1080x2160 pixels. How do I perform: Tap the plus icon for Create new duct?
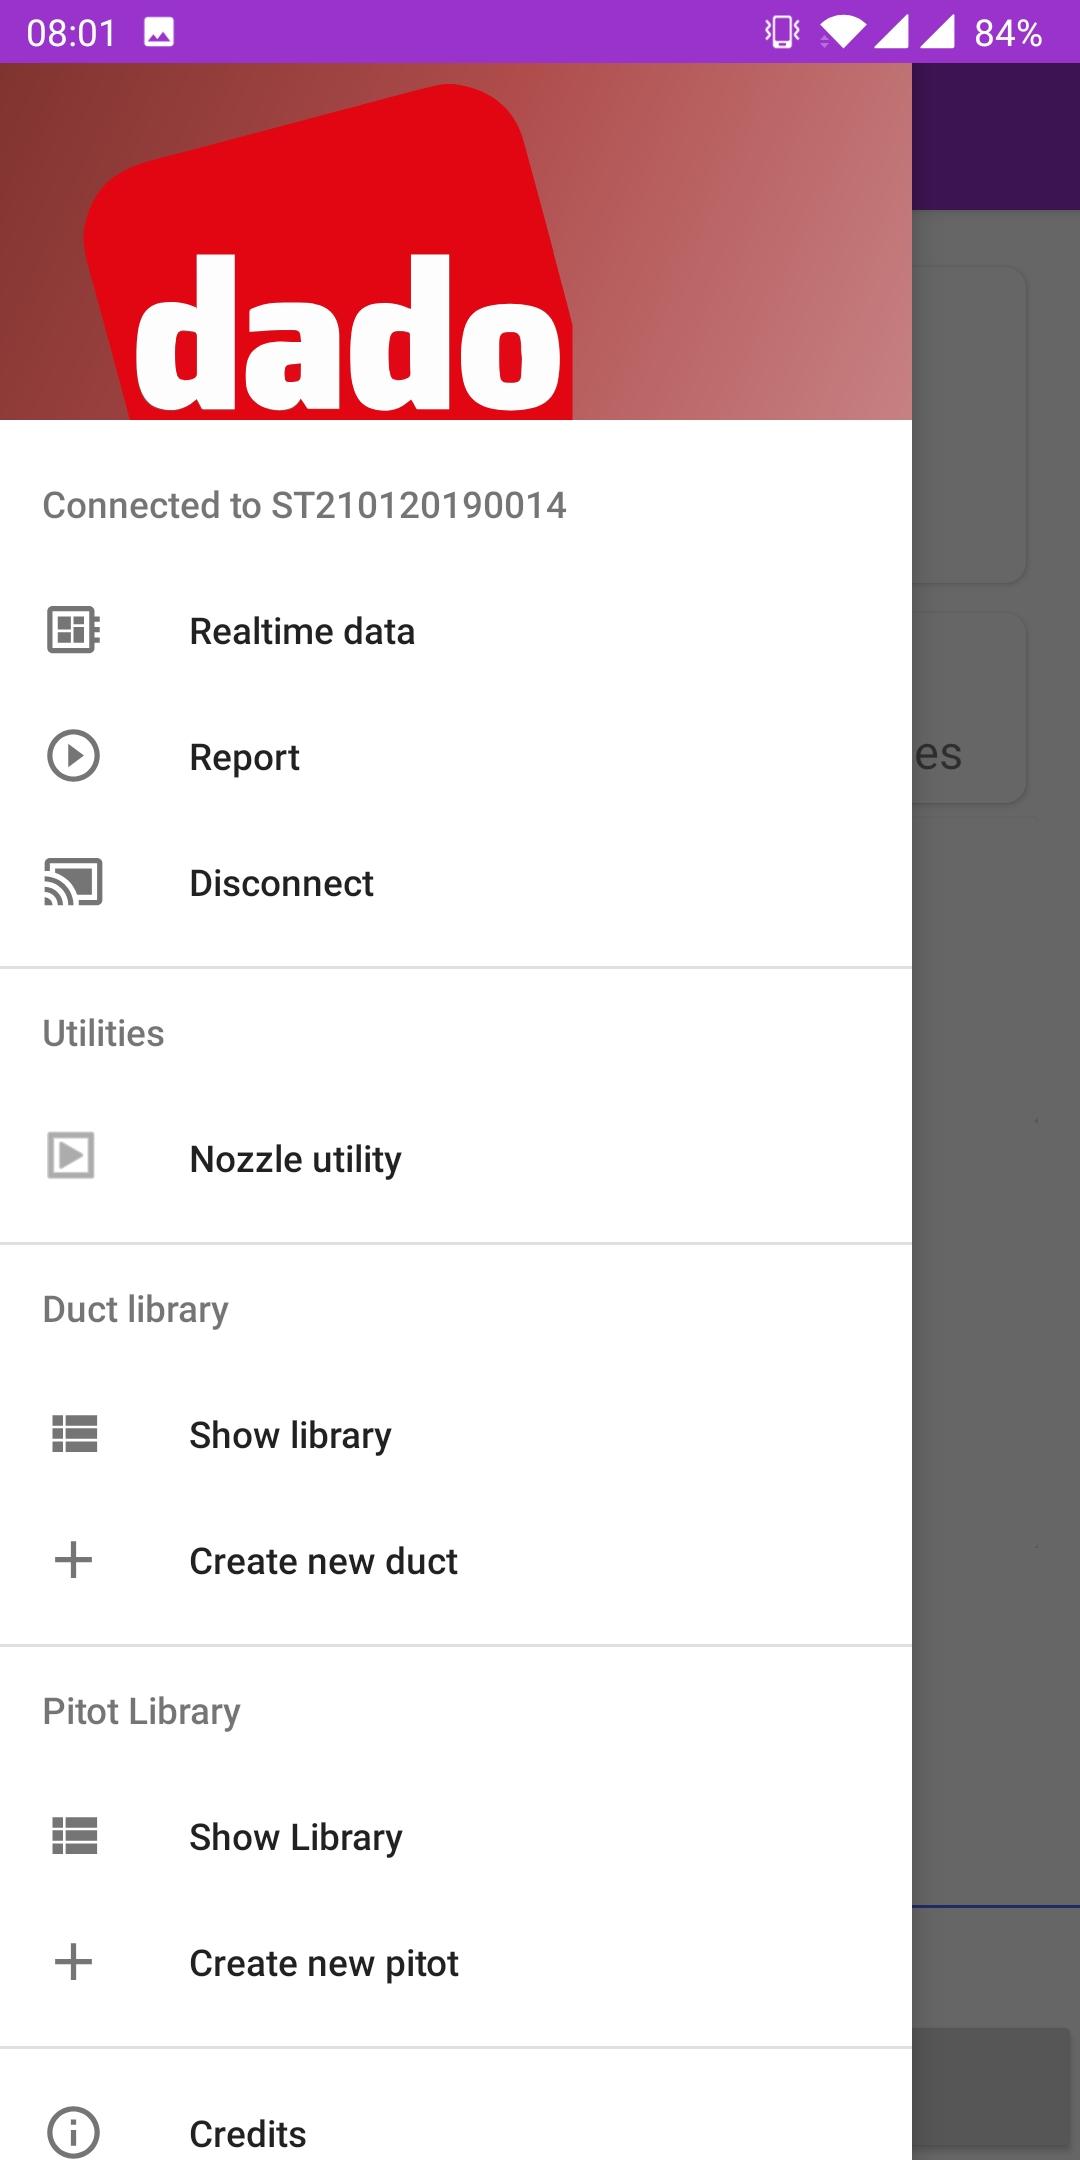pos(73,1560)
